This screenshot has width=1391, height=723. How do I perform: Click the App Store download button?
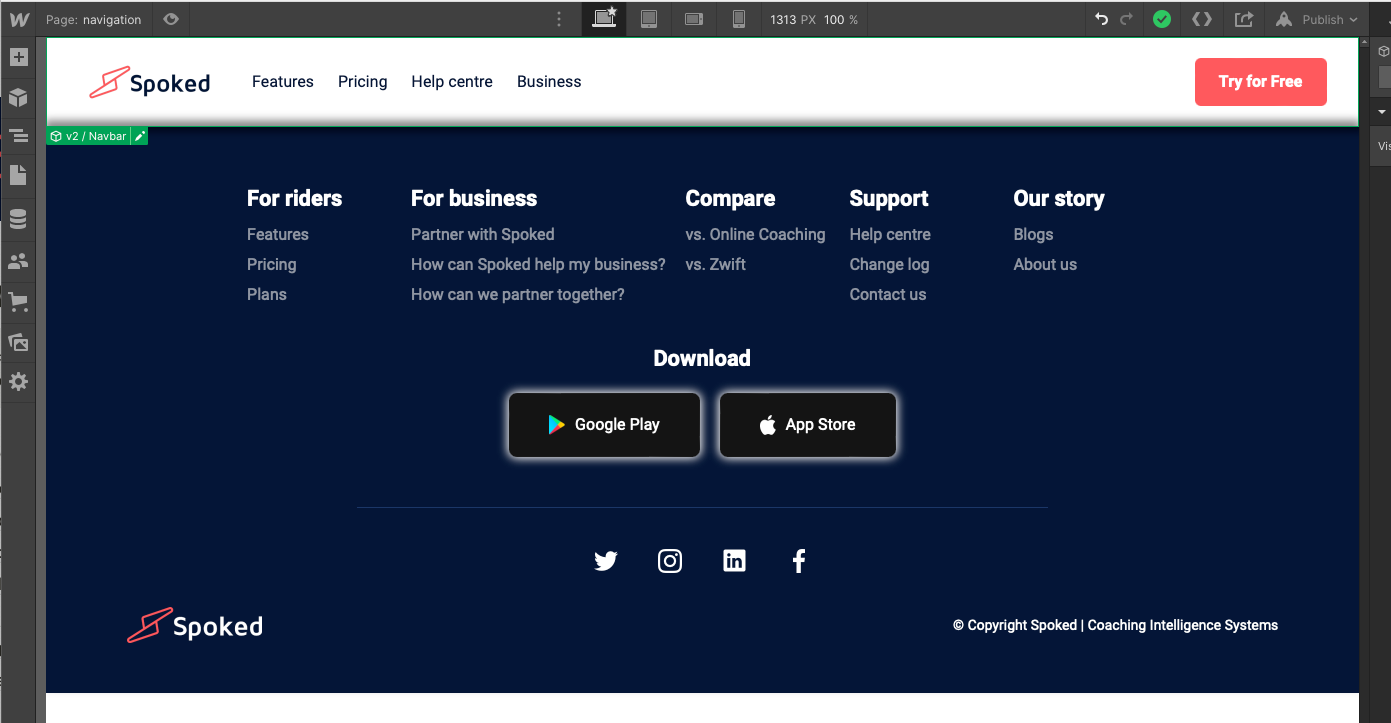[x=808, y=425]
